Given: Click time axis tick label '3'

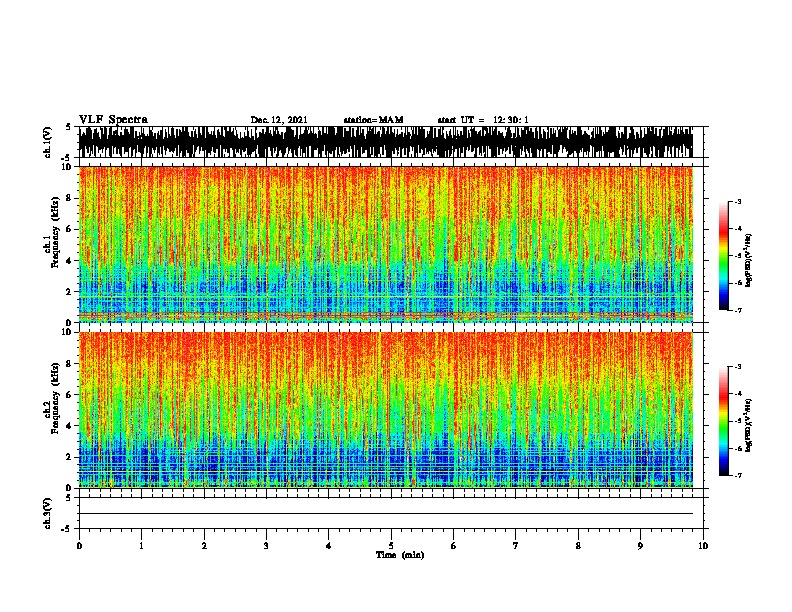Looking at the screenshot, I should [x=266, y=546].
